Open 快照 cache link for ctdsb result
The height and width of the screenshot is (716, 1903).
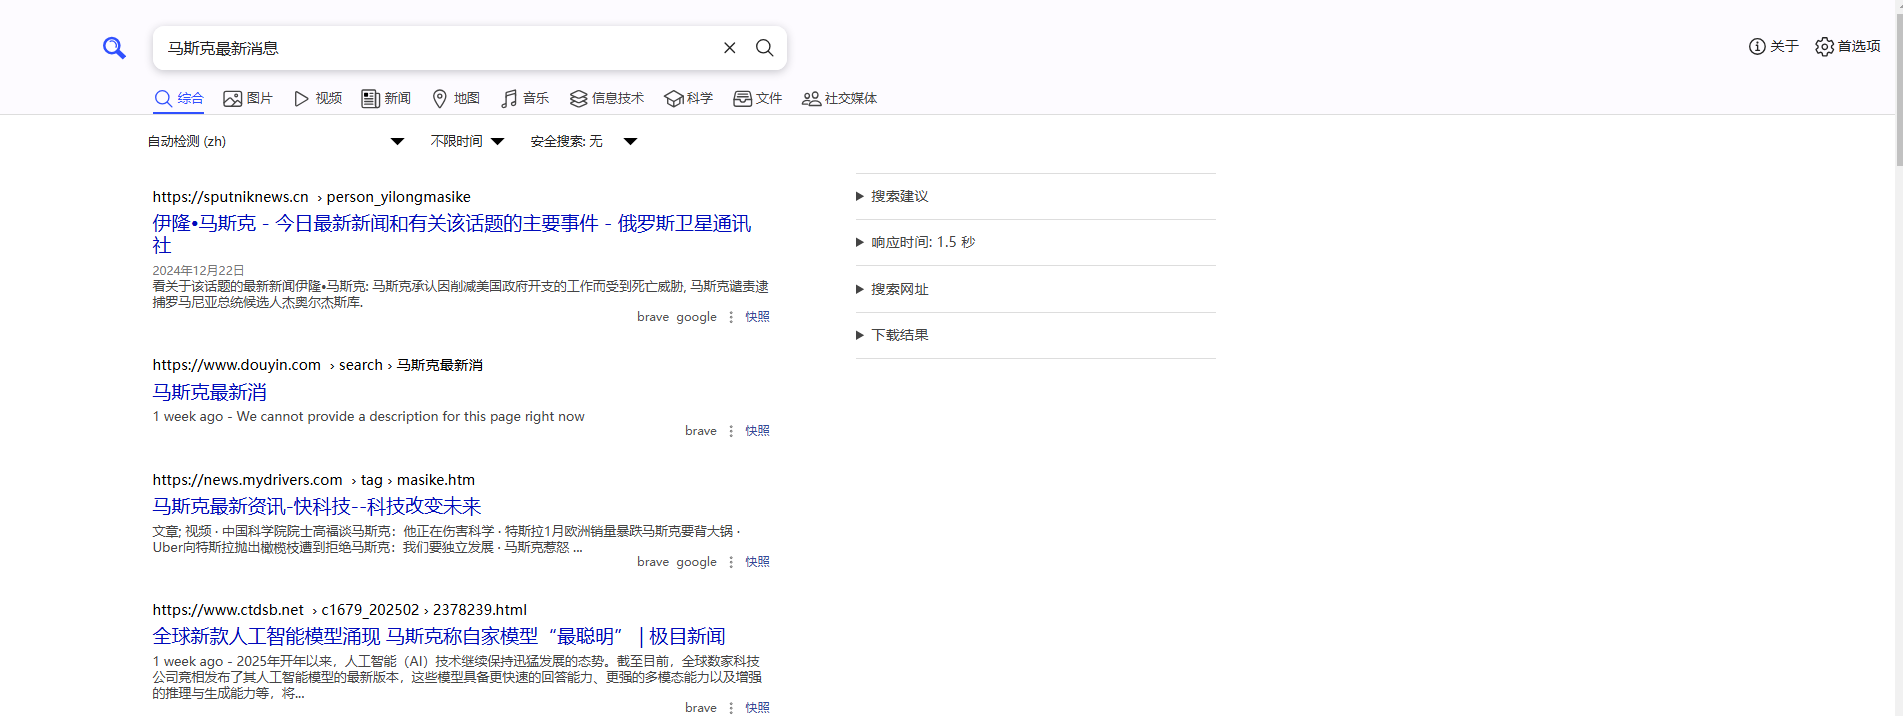coord(757,708)
